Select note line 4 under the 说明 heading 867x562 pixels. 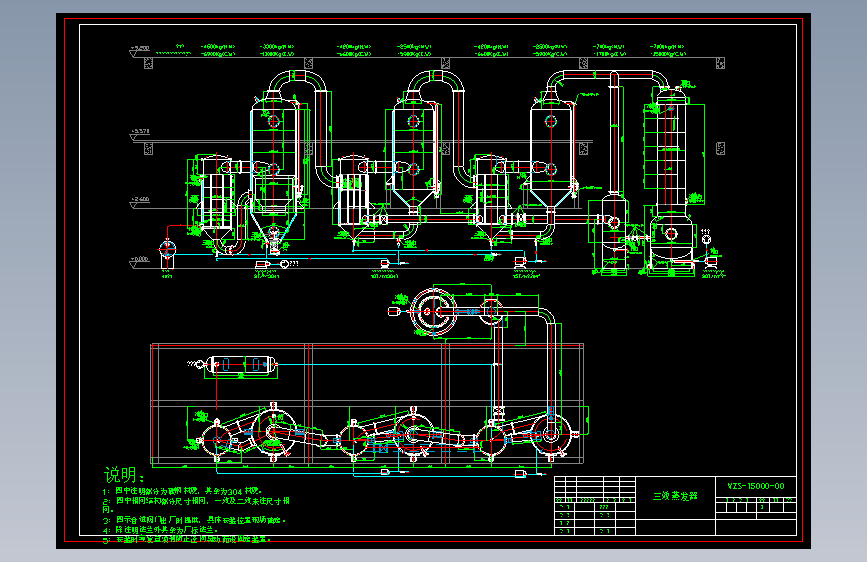click(160, 530)
